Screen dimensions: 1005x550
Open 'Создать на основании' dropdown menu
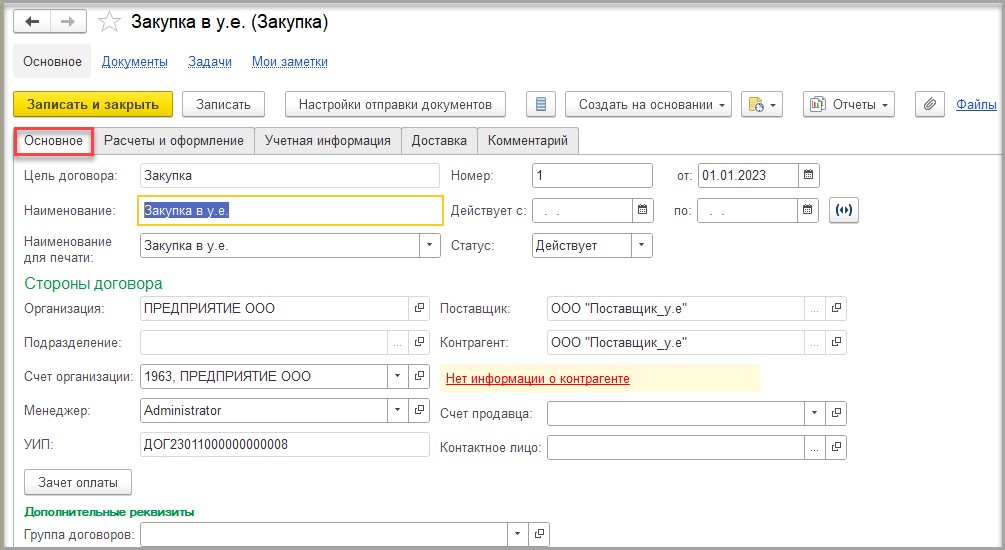[x=648, y=104]
